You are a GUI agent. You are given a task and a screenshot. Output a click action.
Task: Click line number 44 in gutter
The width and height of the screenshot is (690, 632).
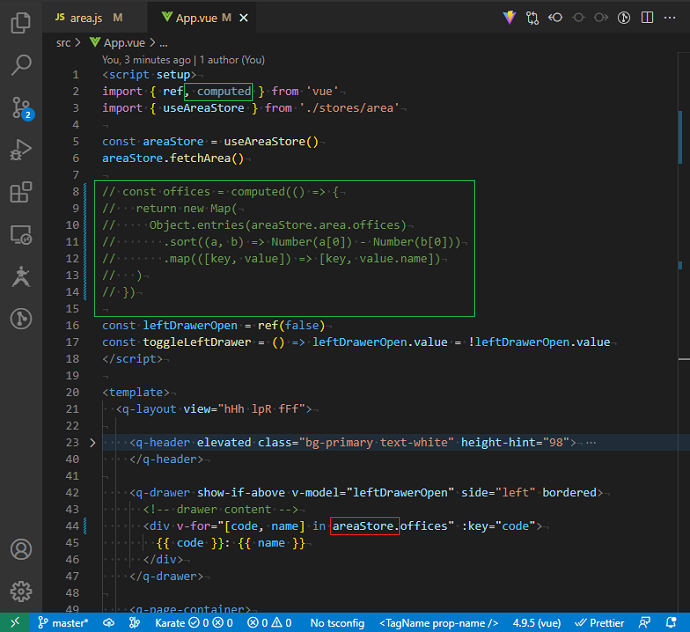[72, 526]
